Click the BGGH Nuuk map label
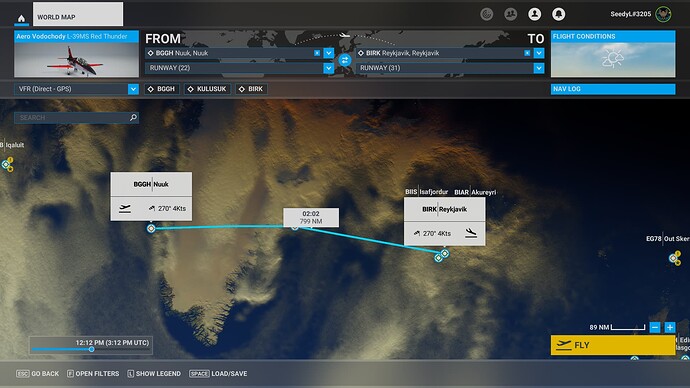690x388 pixels. pyautogui.click(x=151, y=184)
